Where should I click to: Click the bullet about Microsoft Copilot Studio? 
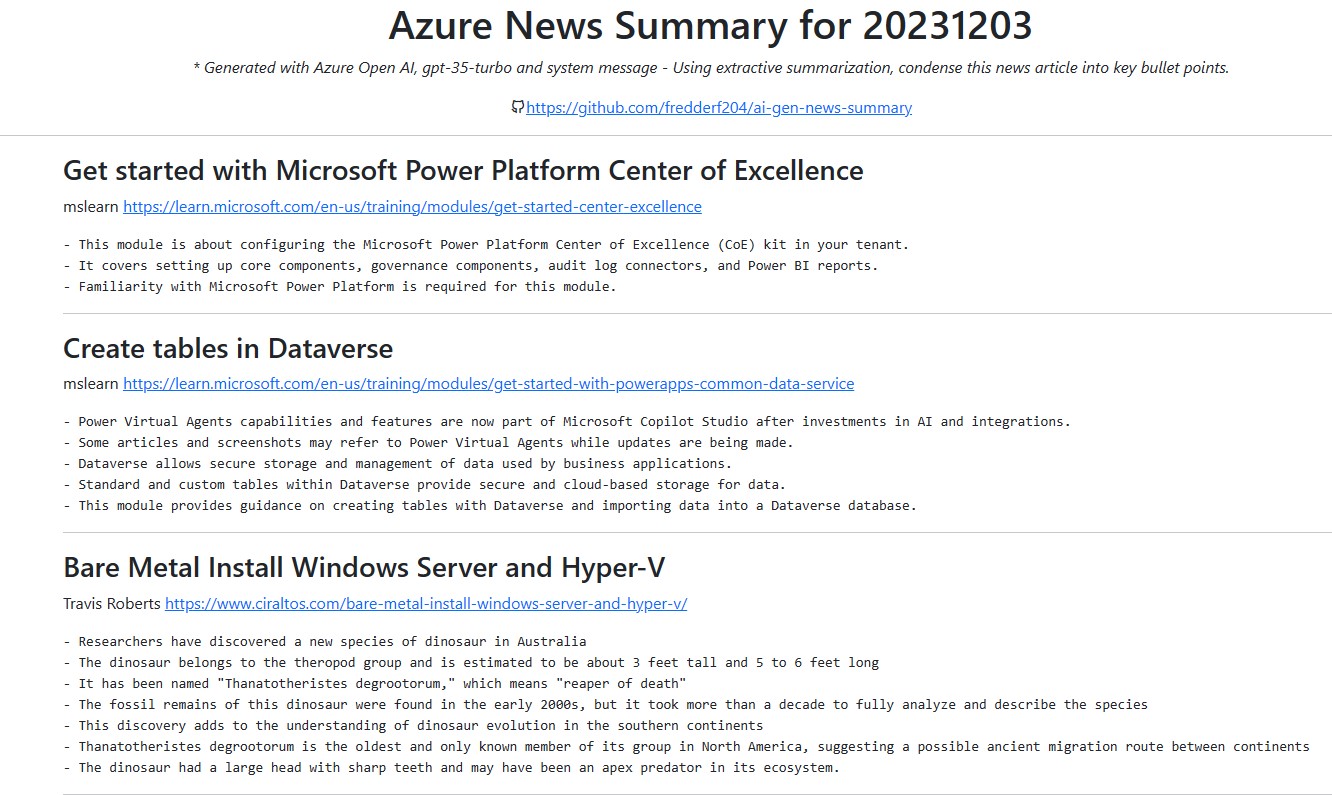[x=567, y=421]
